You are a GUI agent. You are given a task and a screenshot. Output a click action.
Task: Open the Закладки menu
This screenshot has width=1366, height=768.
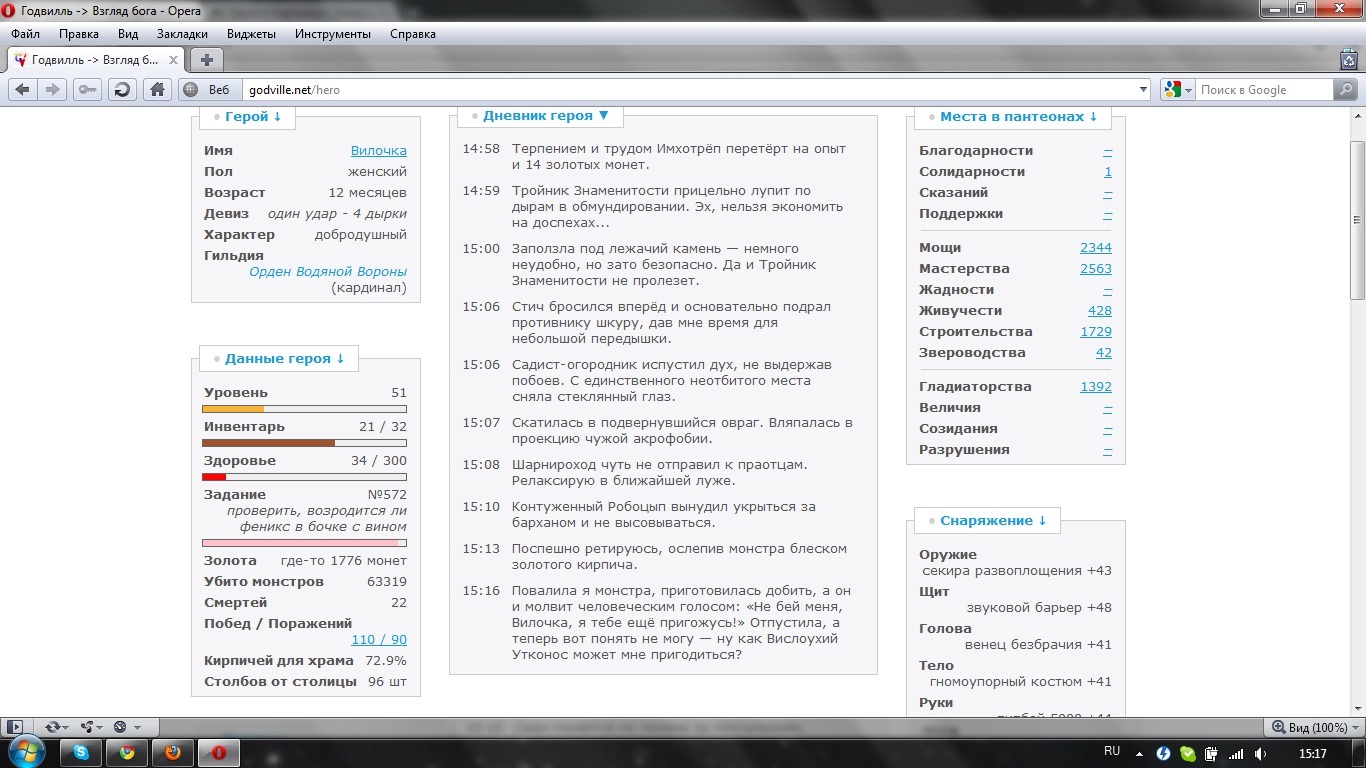(x=182, y=34)
